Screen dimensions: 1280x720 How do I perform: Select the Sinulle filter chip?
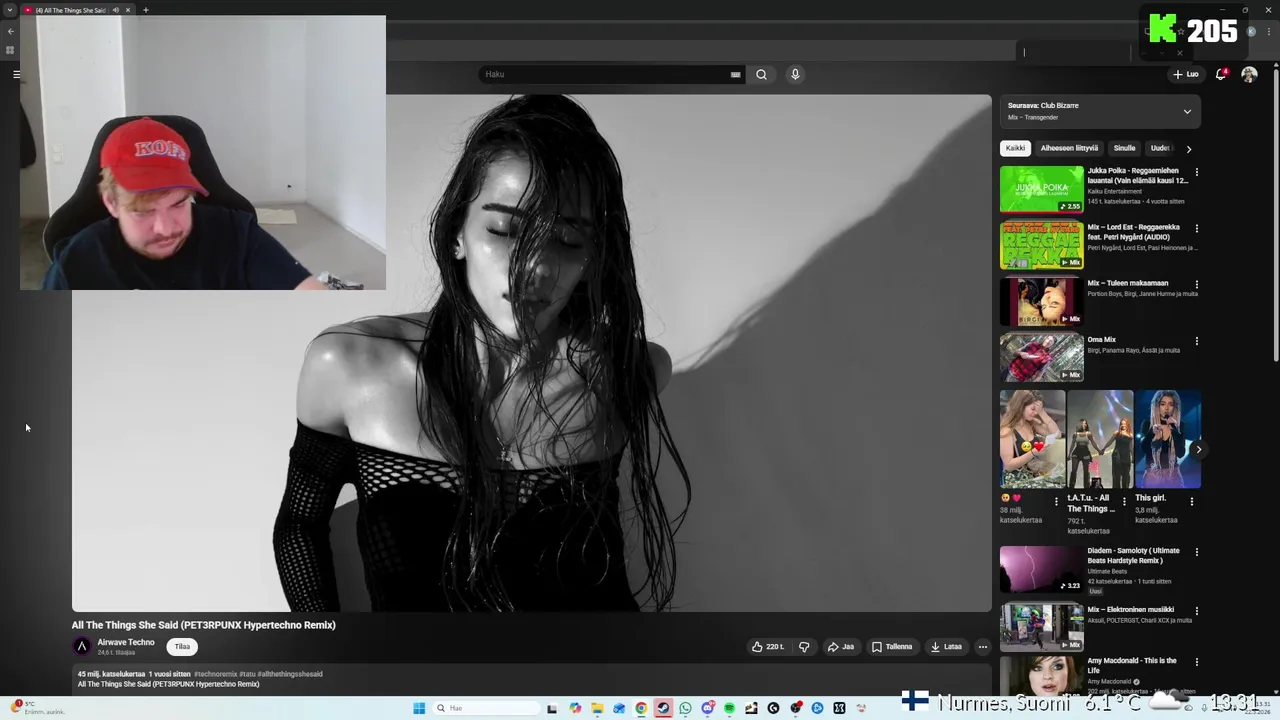tap(1125, 148)
